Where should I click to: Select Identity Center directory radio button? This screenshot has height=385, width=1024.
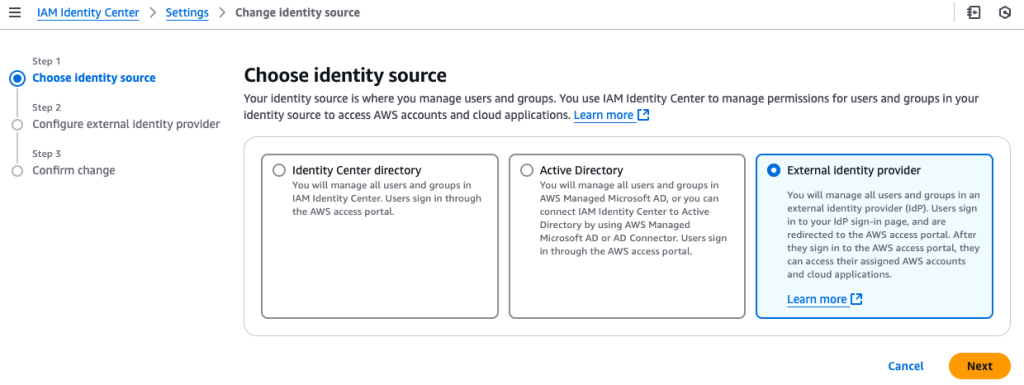pyautogui.click(x=279, y=170)
